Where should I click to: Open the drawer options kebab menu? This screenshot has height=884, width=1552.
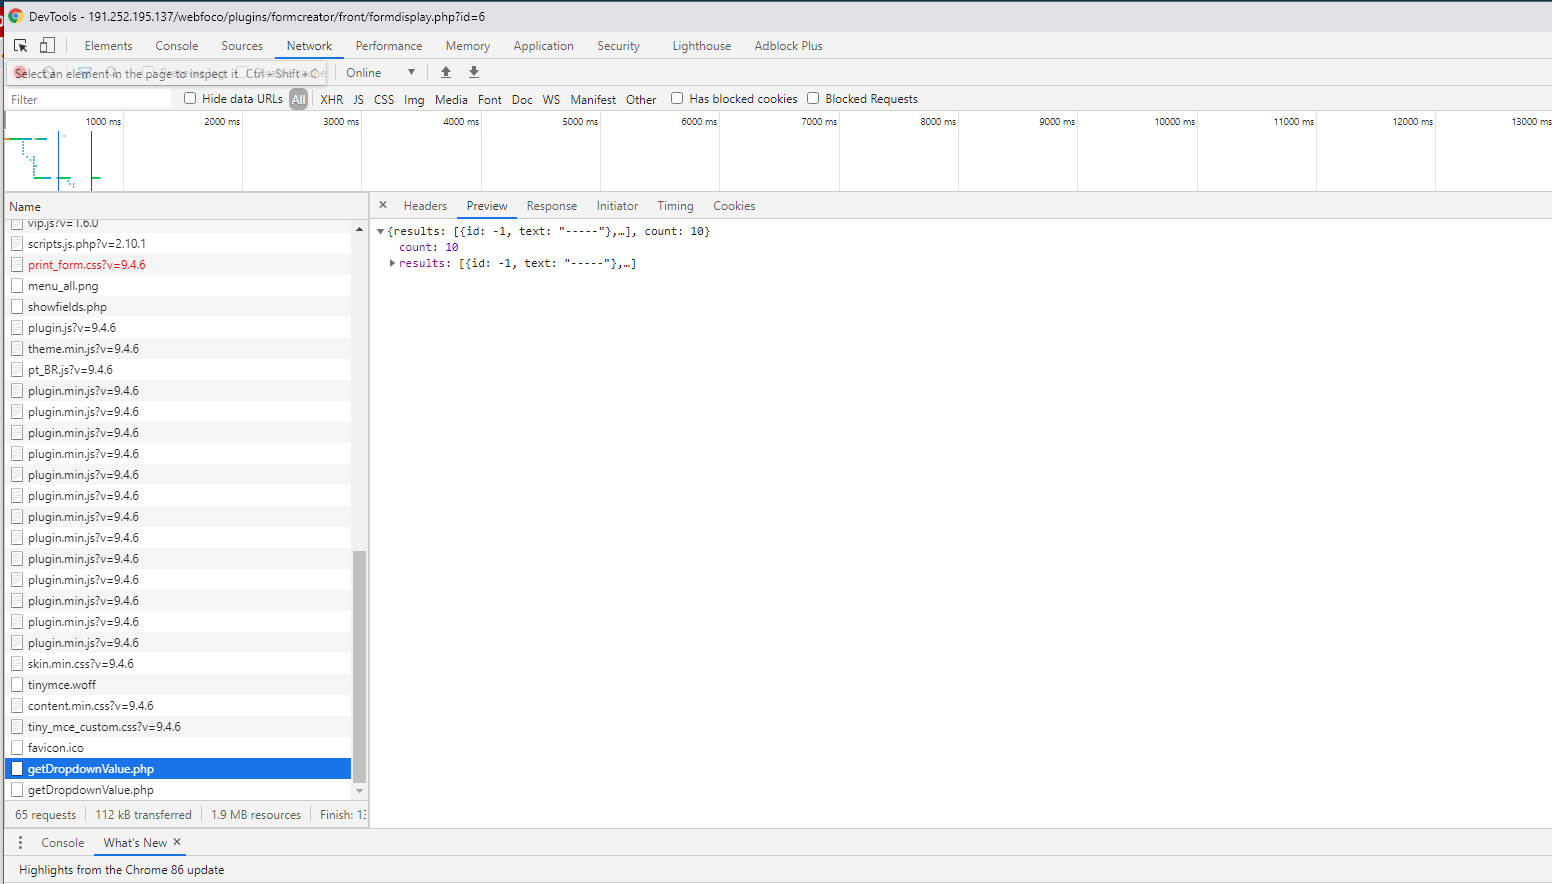tap(20, 842)
